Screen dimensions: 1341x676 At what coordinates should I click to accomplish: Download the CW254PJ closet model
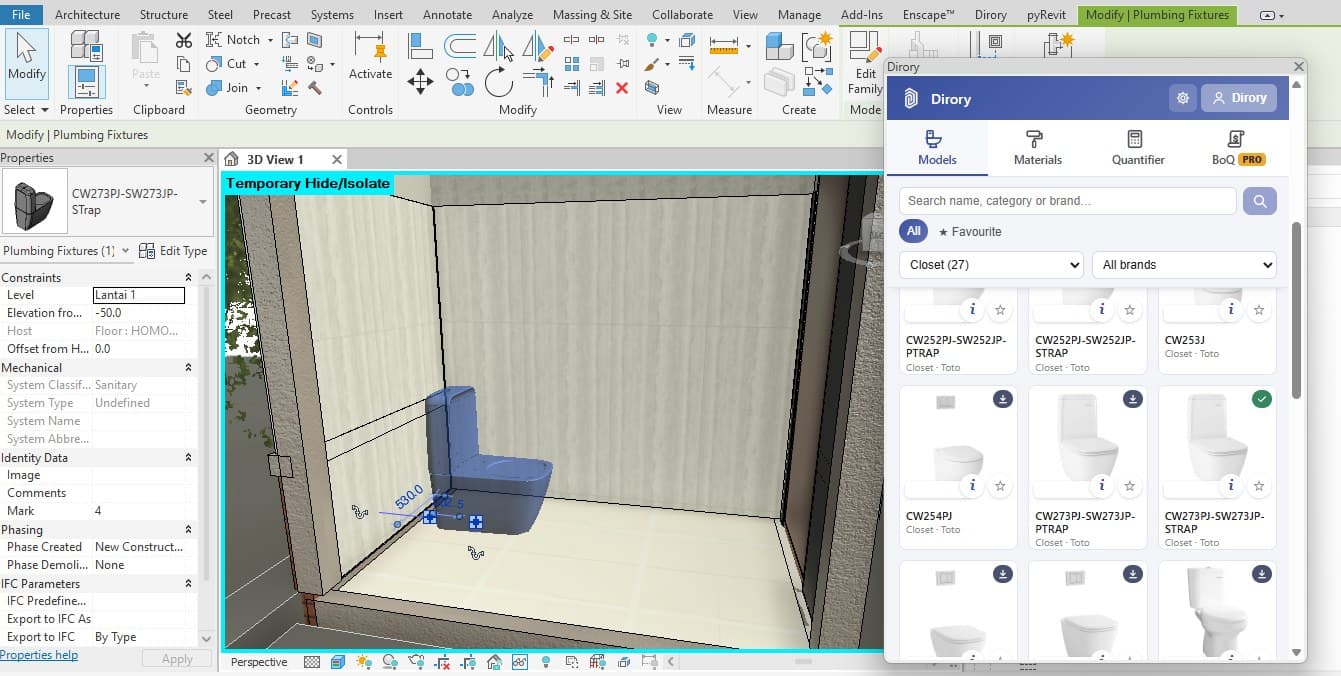click(1003, 399)
